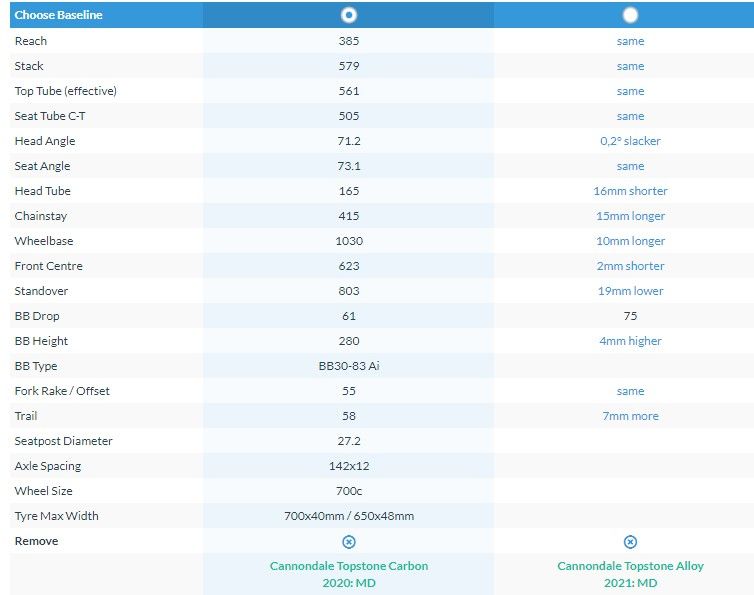Viewport: 754px width, 595px height.
Task: Open Cannondale Topstone Alloy 2021: MD link
Action: pyautogui.click(x=630, y=574)
